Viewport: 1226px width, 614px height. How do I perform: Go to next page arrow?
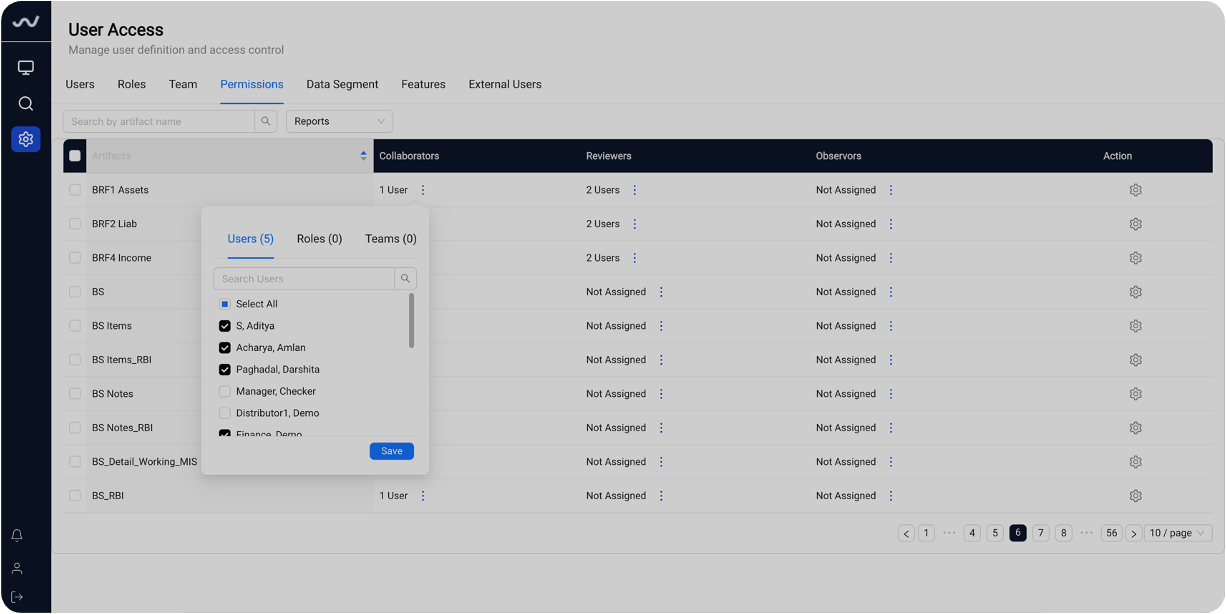[x=1134, y=533]
